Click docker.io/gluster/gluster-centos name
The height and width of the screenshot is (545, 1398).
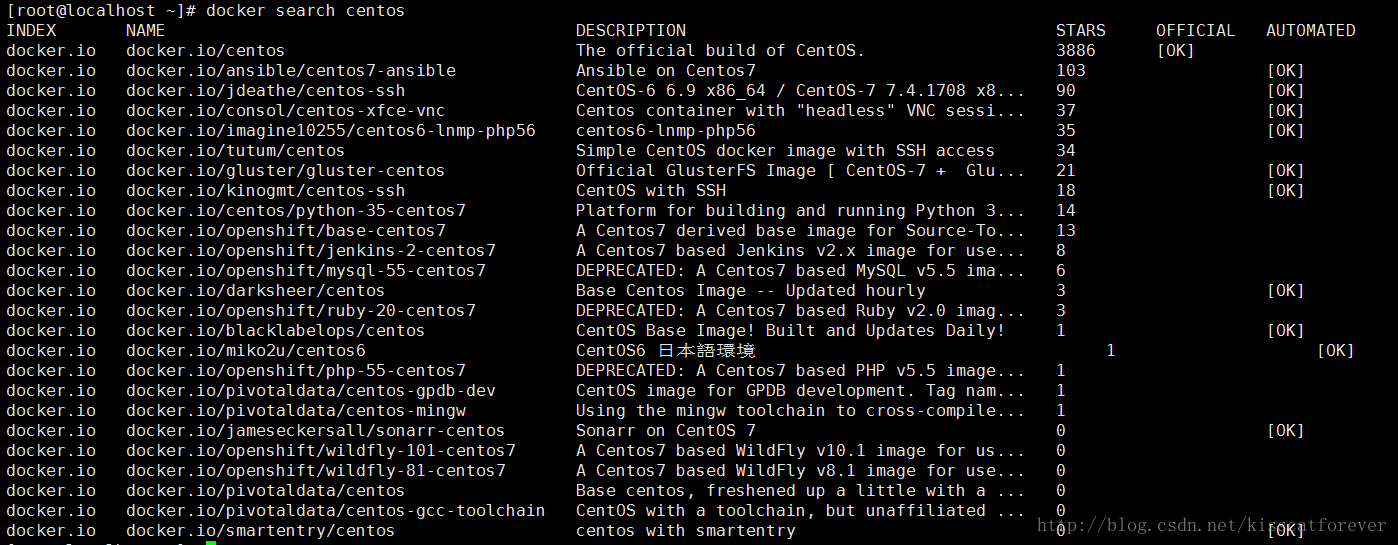point(286,170)
